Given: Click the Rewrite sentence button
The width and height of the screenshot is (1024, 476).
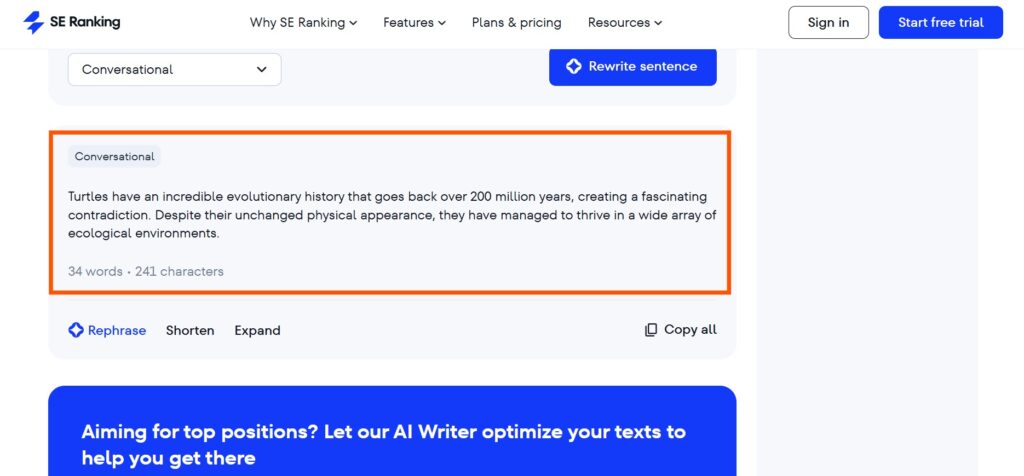Looking at the screenshot, I should click(x=633, y=66).
